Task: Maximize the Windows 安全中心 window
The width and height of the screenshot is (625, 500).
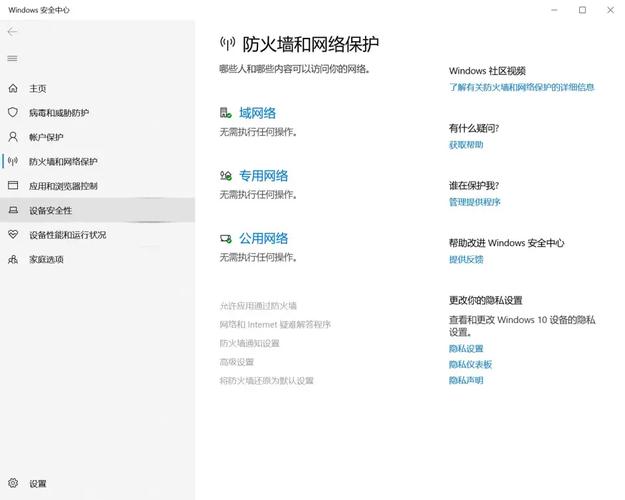Action: (x=582, y=10)
